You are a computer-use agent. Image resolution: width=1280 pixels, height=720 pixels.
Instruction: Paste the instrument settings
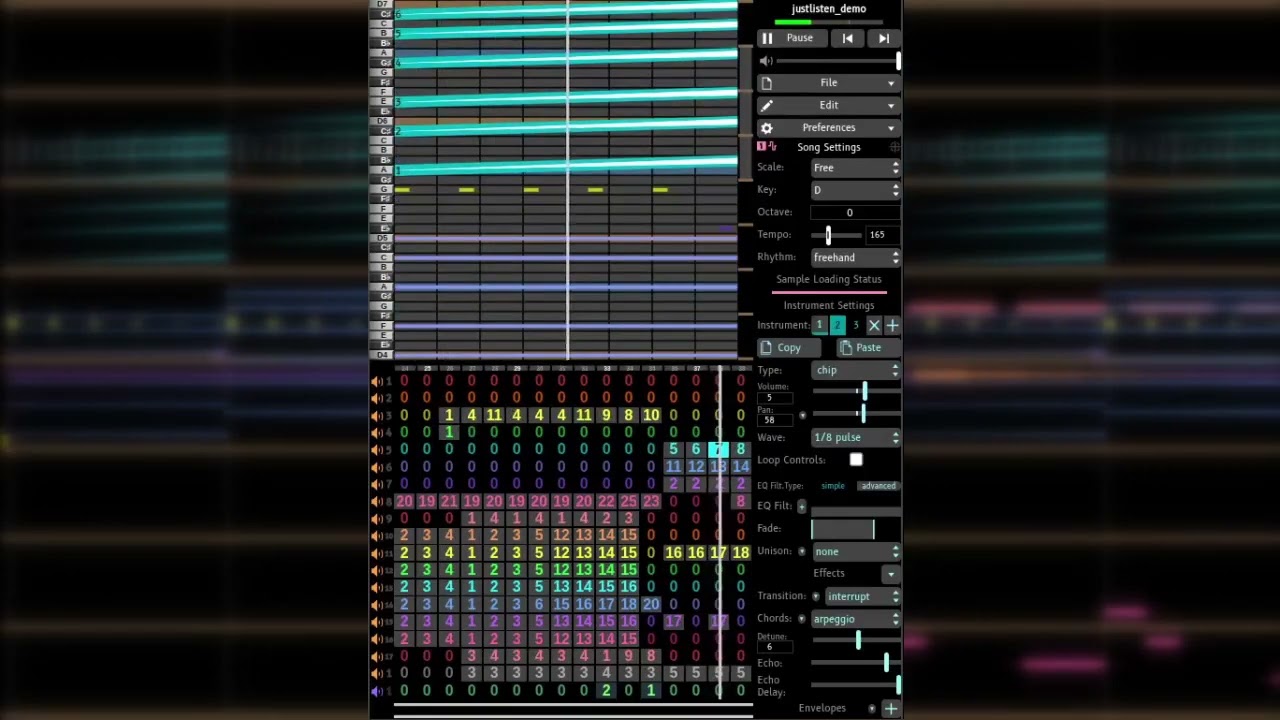click(868, 348)
